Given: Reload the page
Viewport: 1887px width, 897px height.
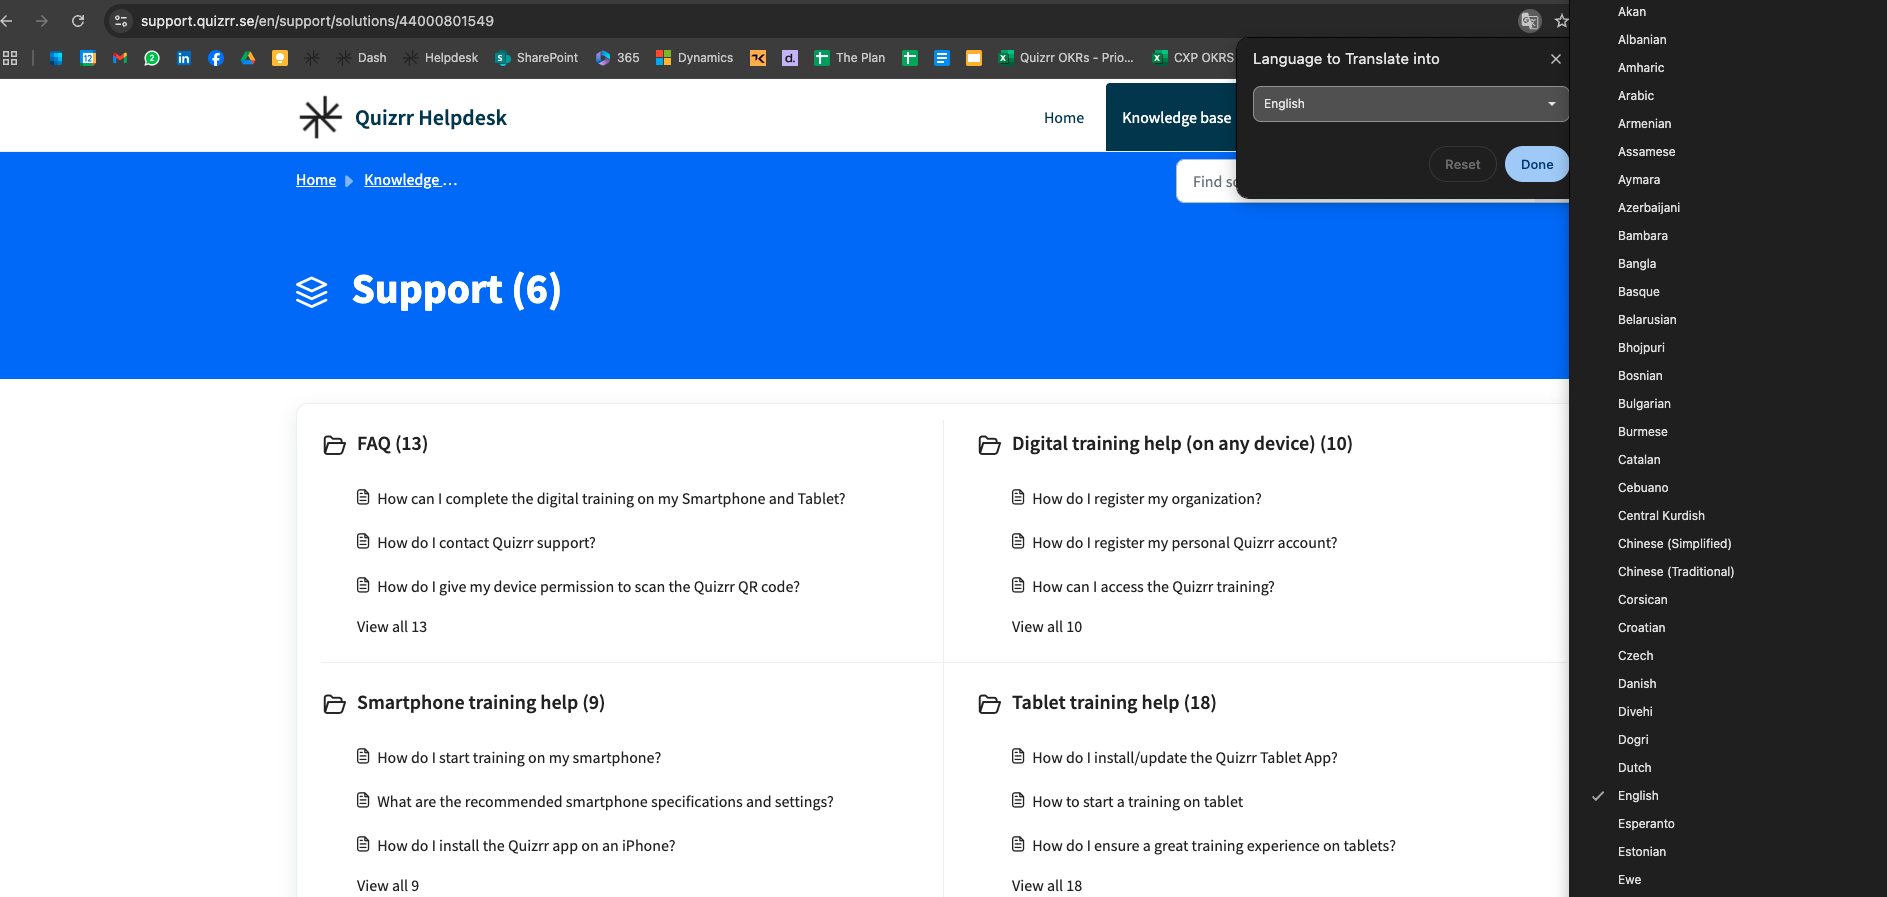Looking at the screenshot, I should point(78,21).
